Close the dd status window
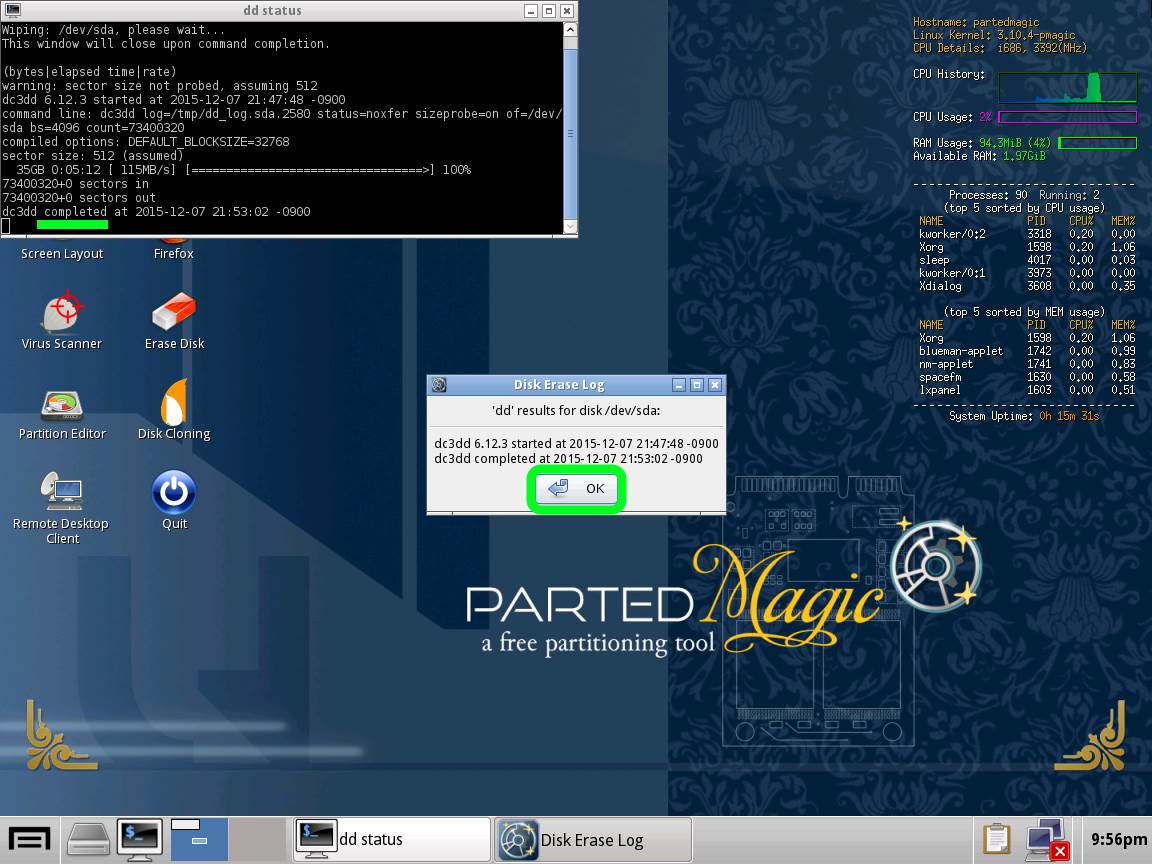Screen dimensions: 1152x864 (x=566, y=11)
